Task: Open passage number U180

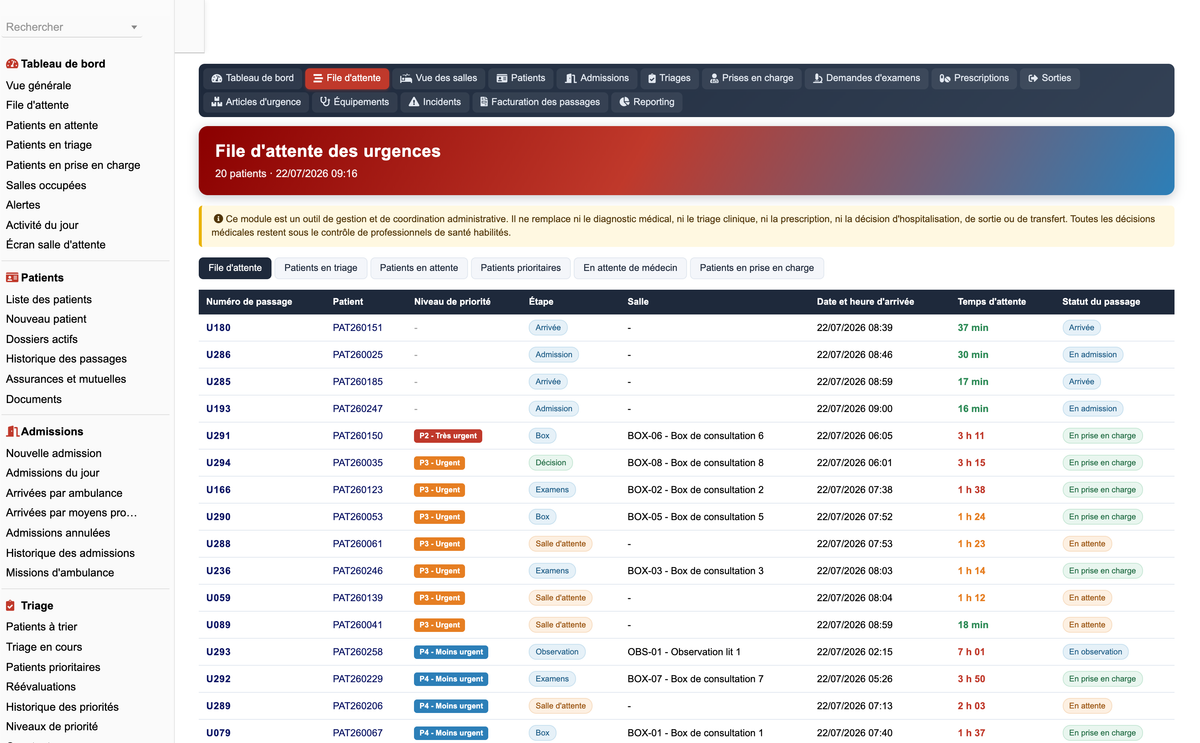Action: [x=218, y=328]
